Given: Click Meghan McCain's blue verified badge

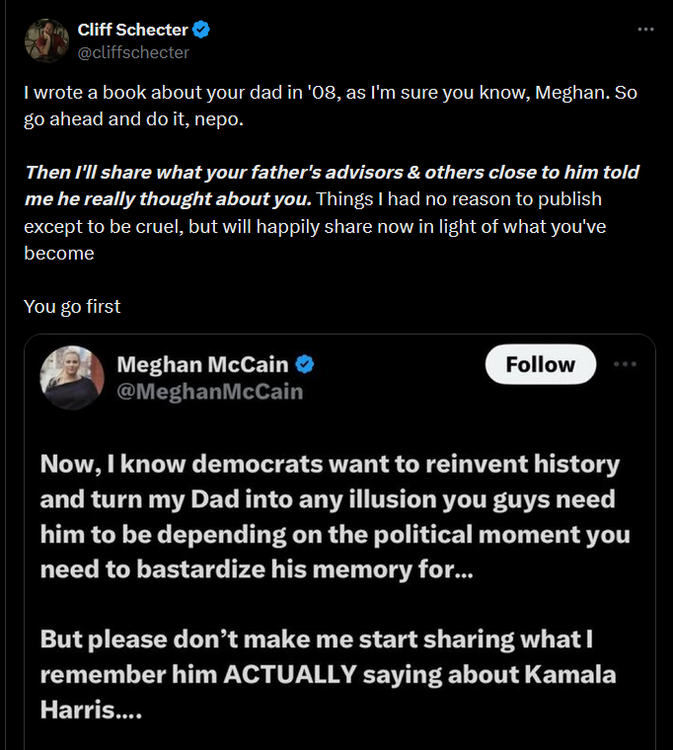Looking at the screenshot, I should (x=306, y=364).
